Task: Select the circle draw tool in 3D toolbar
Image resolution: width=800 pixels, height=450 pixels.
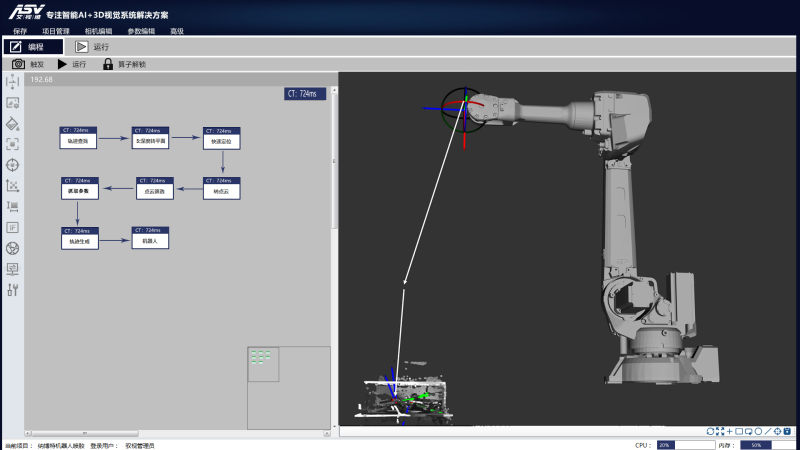Action: (x=758, y=431)
